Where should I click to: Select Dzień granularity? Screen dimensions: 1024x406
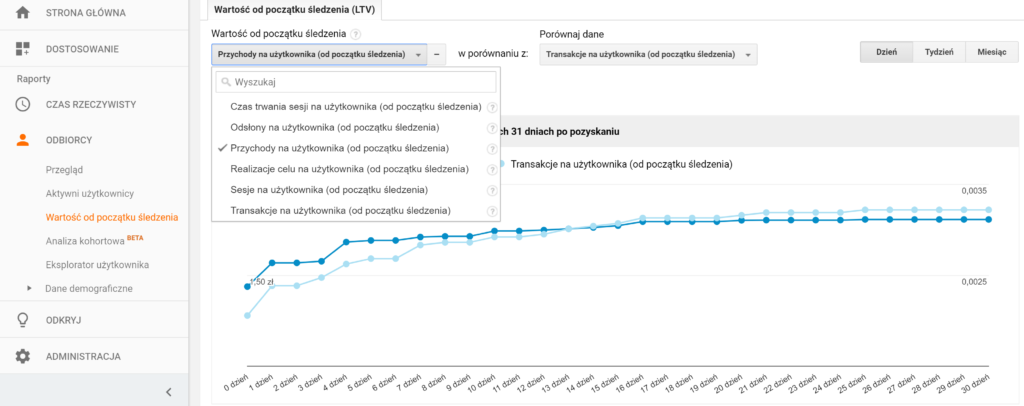886,52
